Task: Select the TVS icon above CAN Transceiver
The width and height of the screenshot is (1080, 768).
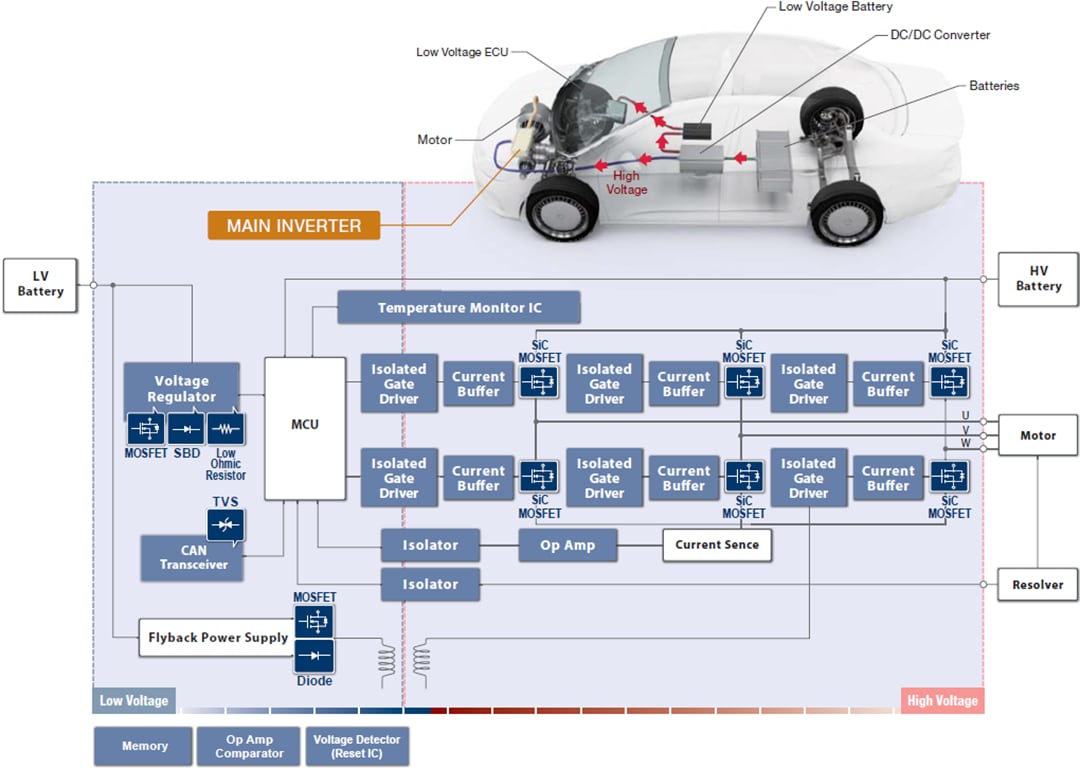Action: coord(226,524)
